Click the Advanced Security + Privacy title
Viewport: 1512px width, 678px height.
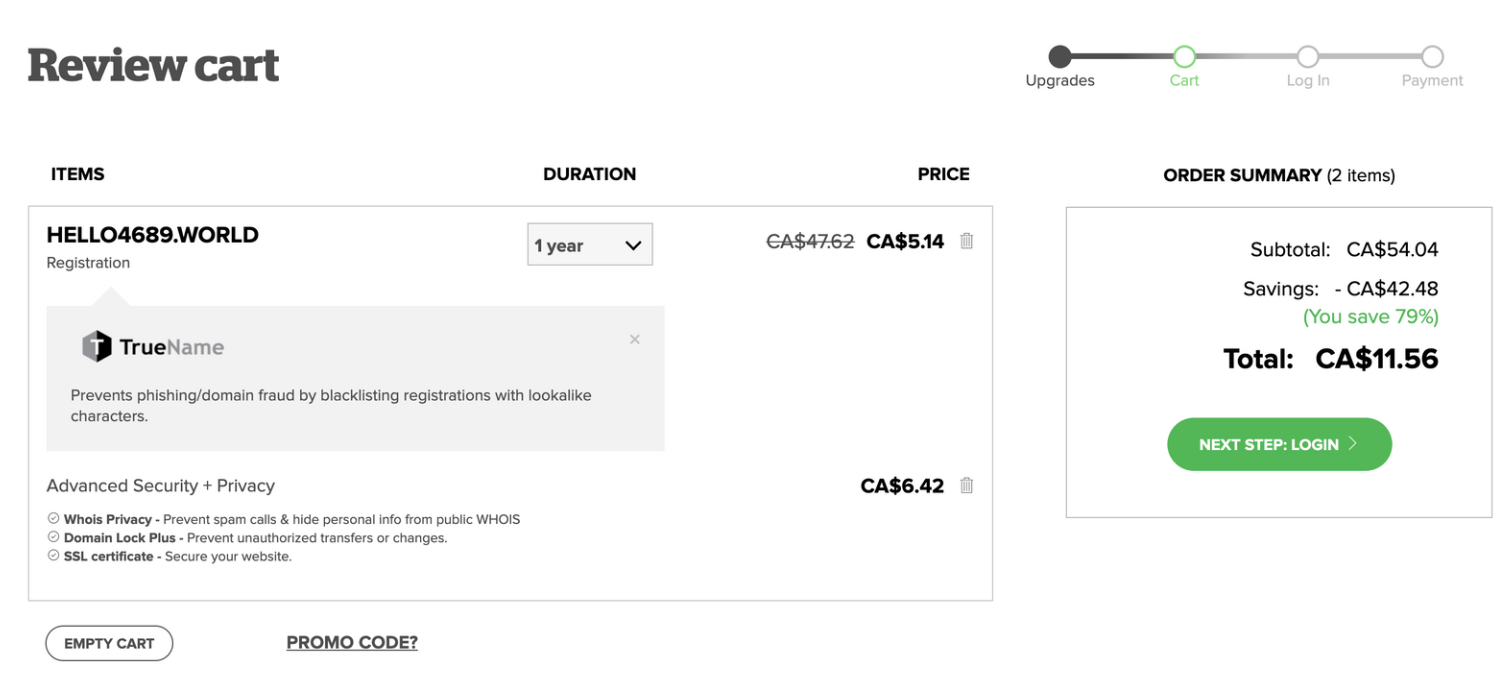coord(160,486)
